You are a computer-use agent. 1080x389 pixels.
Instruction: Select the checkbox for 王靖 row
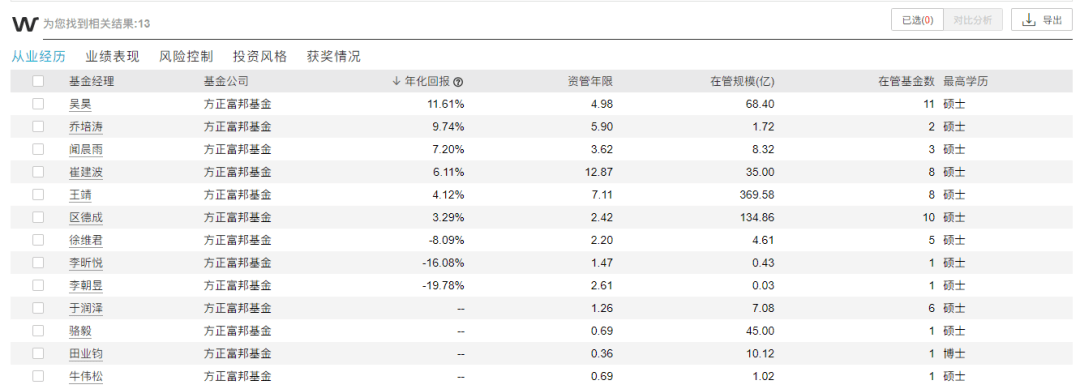[38, 195]
